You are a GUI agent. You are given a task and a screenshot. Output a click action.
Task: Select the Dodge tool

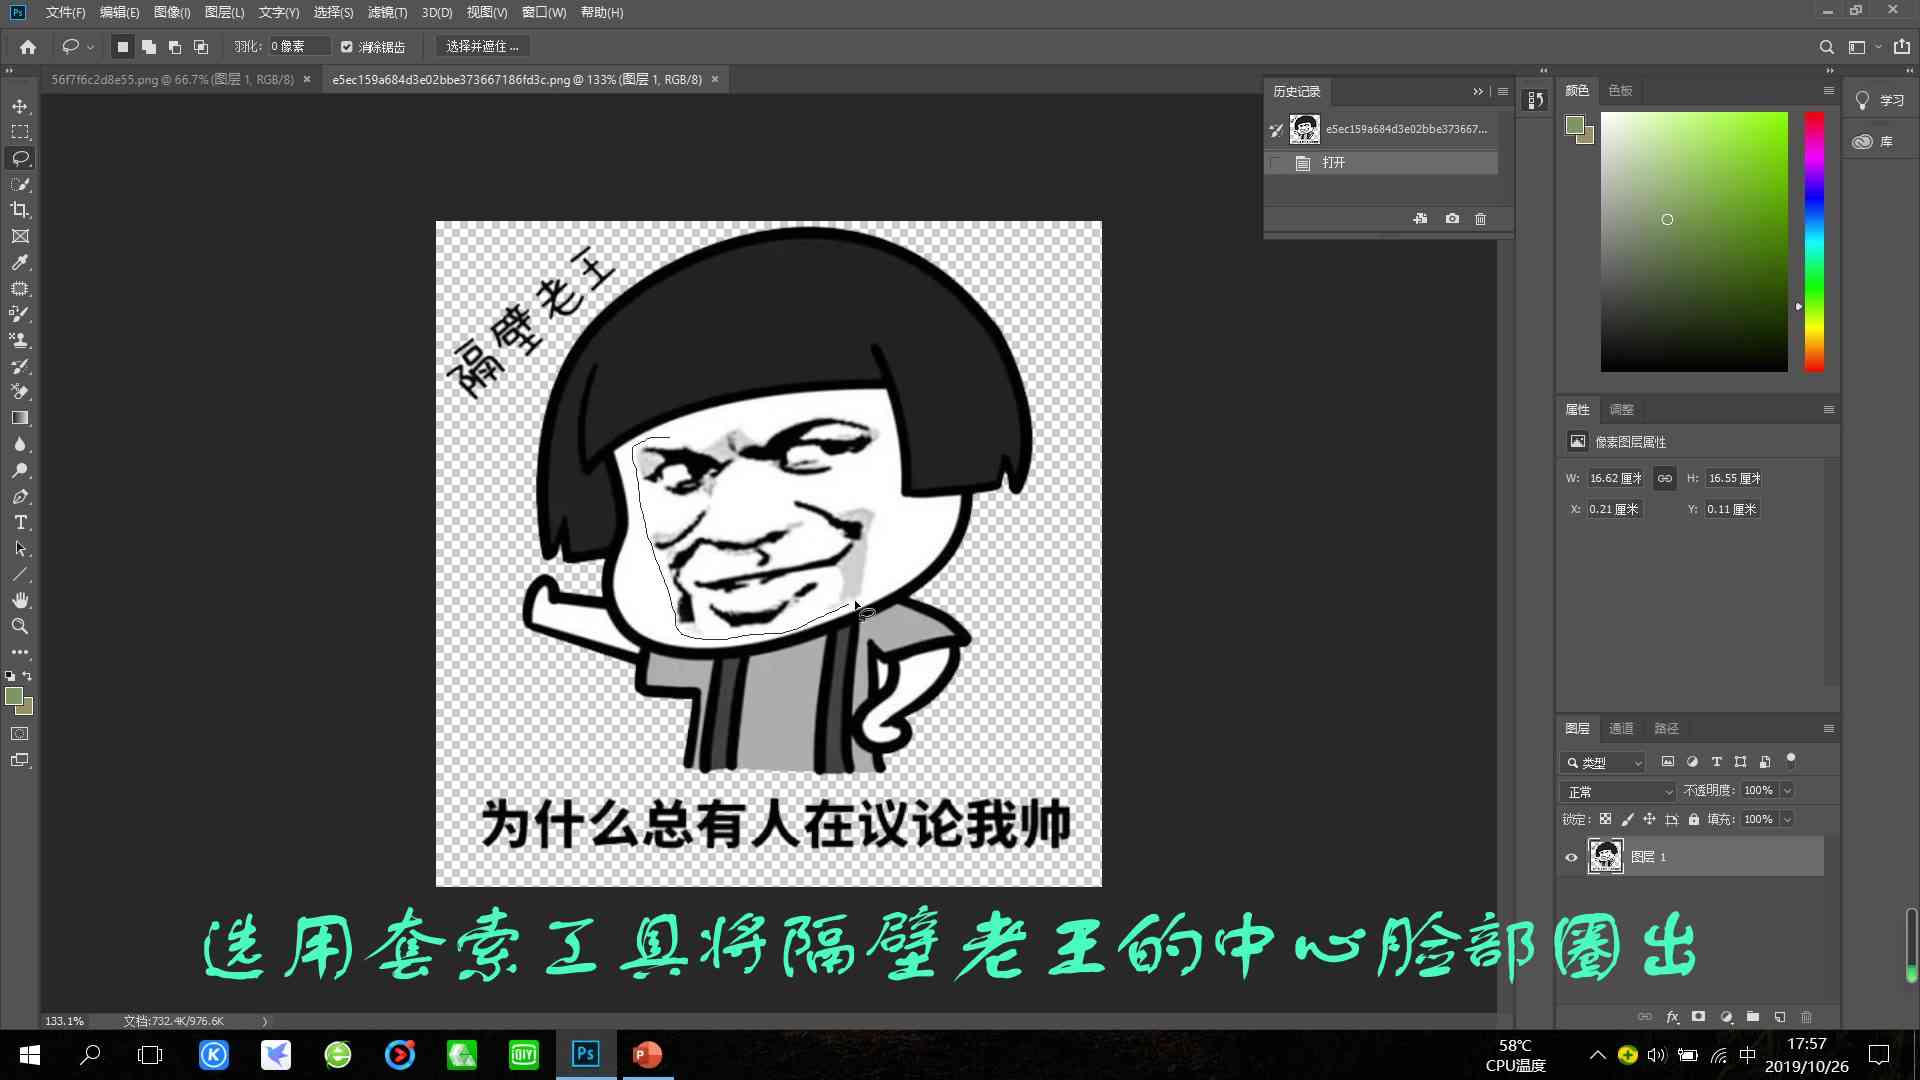[20, 470]
